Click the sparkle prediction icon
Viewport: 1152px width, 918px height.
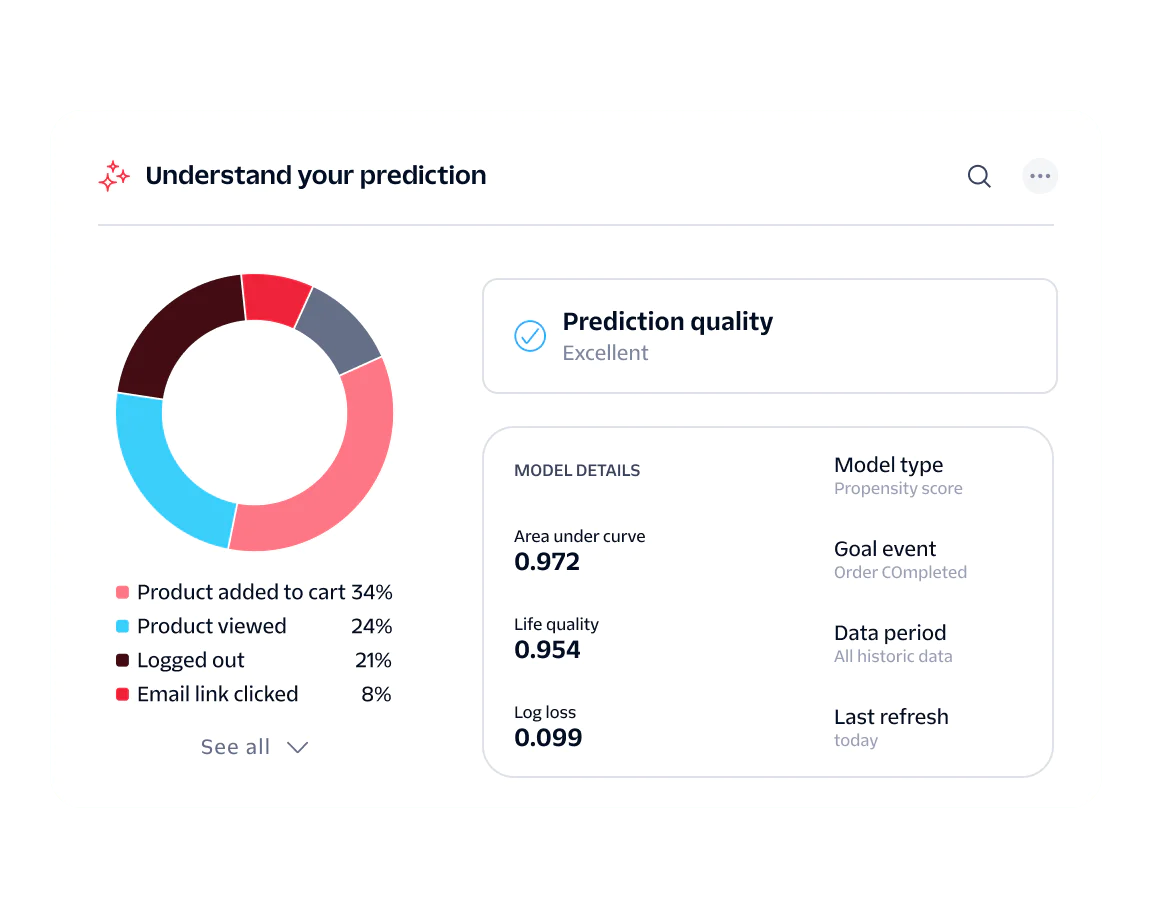coord(114,175)
